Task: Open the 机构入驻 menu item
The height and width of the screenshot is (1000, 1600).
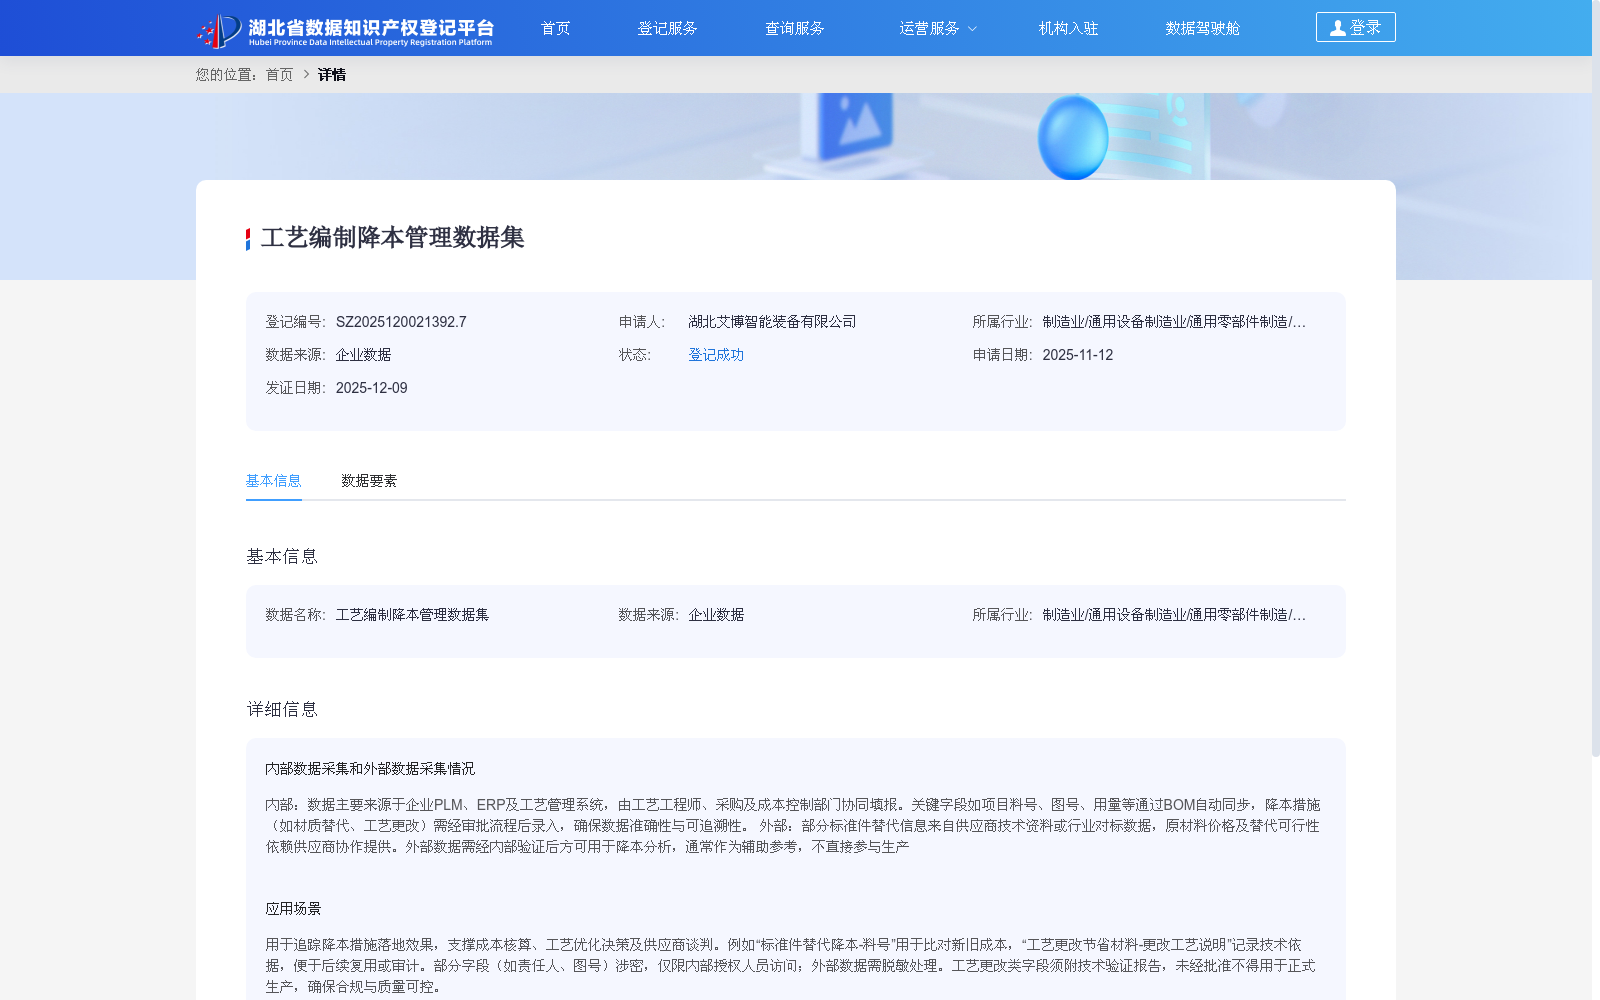Action: (x=1068, y=28)
